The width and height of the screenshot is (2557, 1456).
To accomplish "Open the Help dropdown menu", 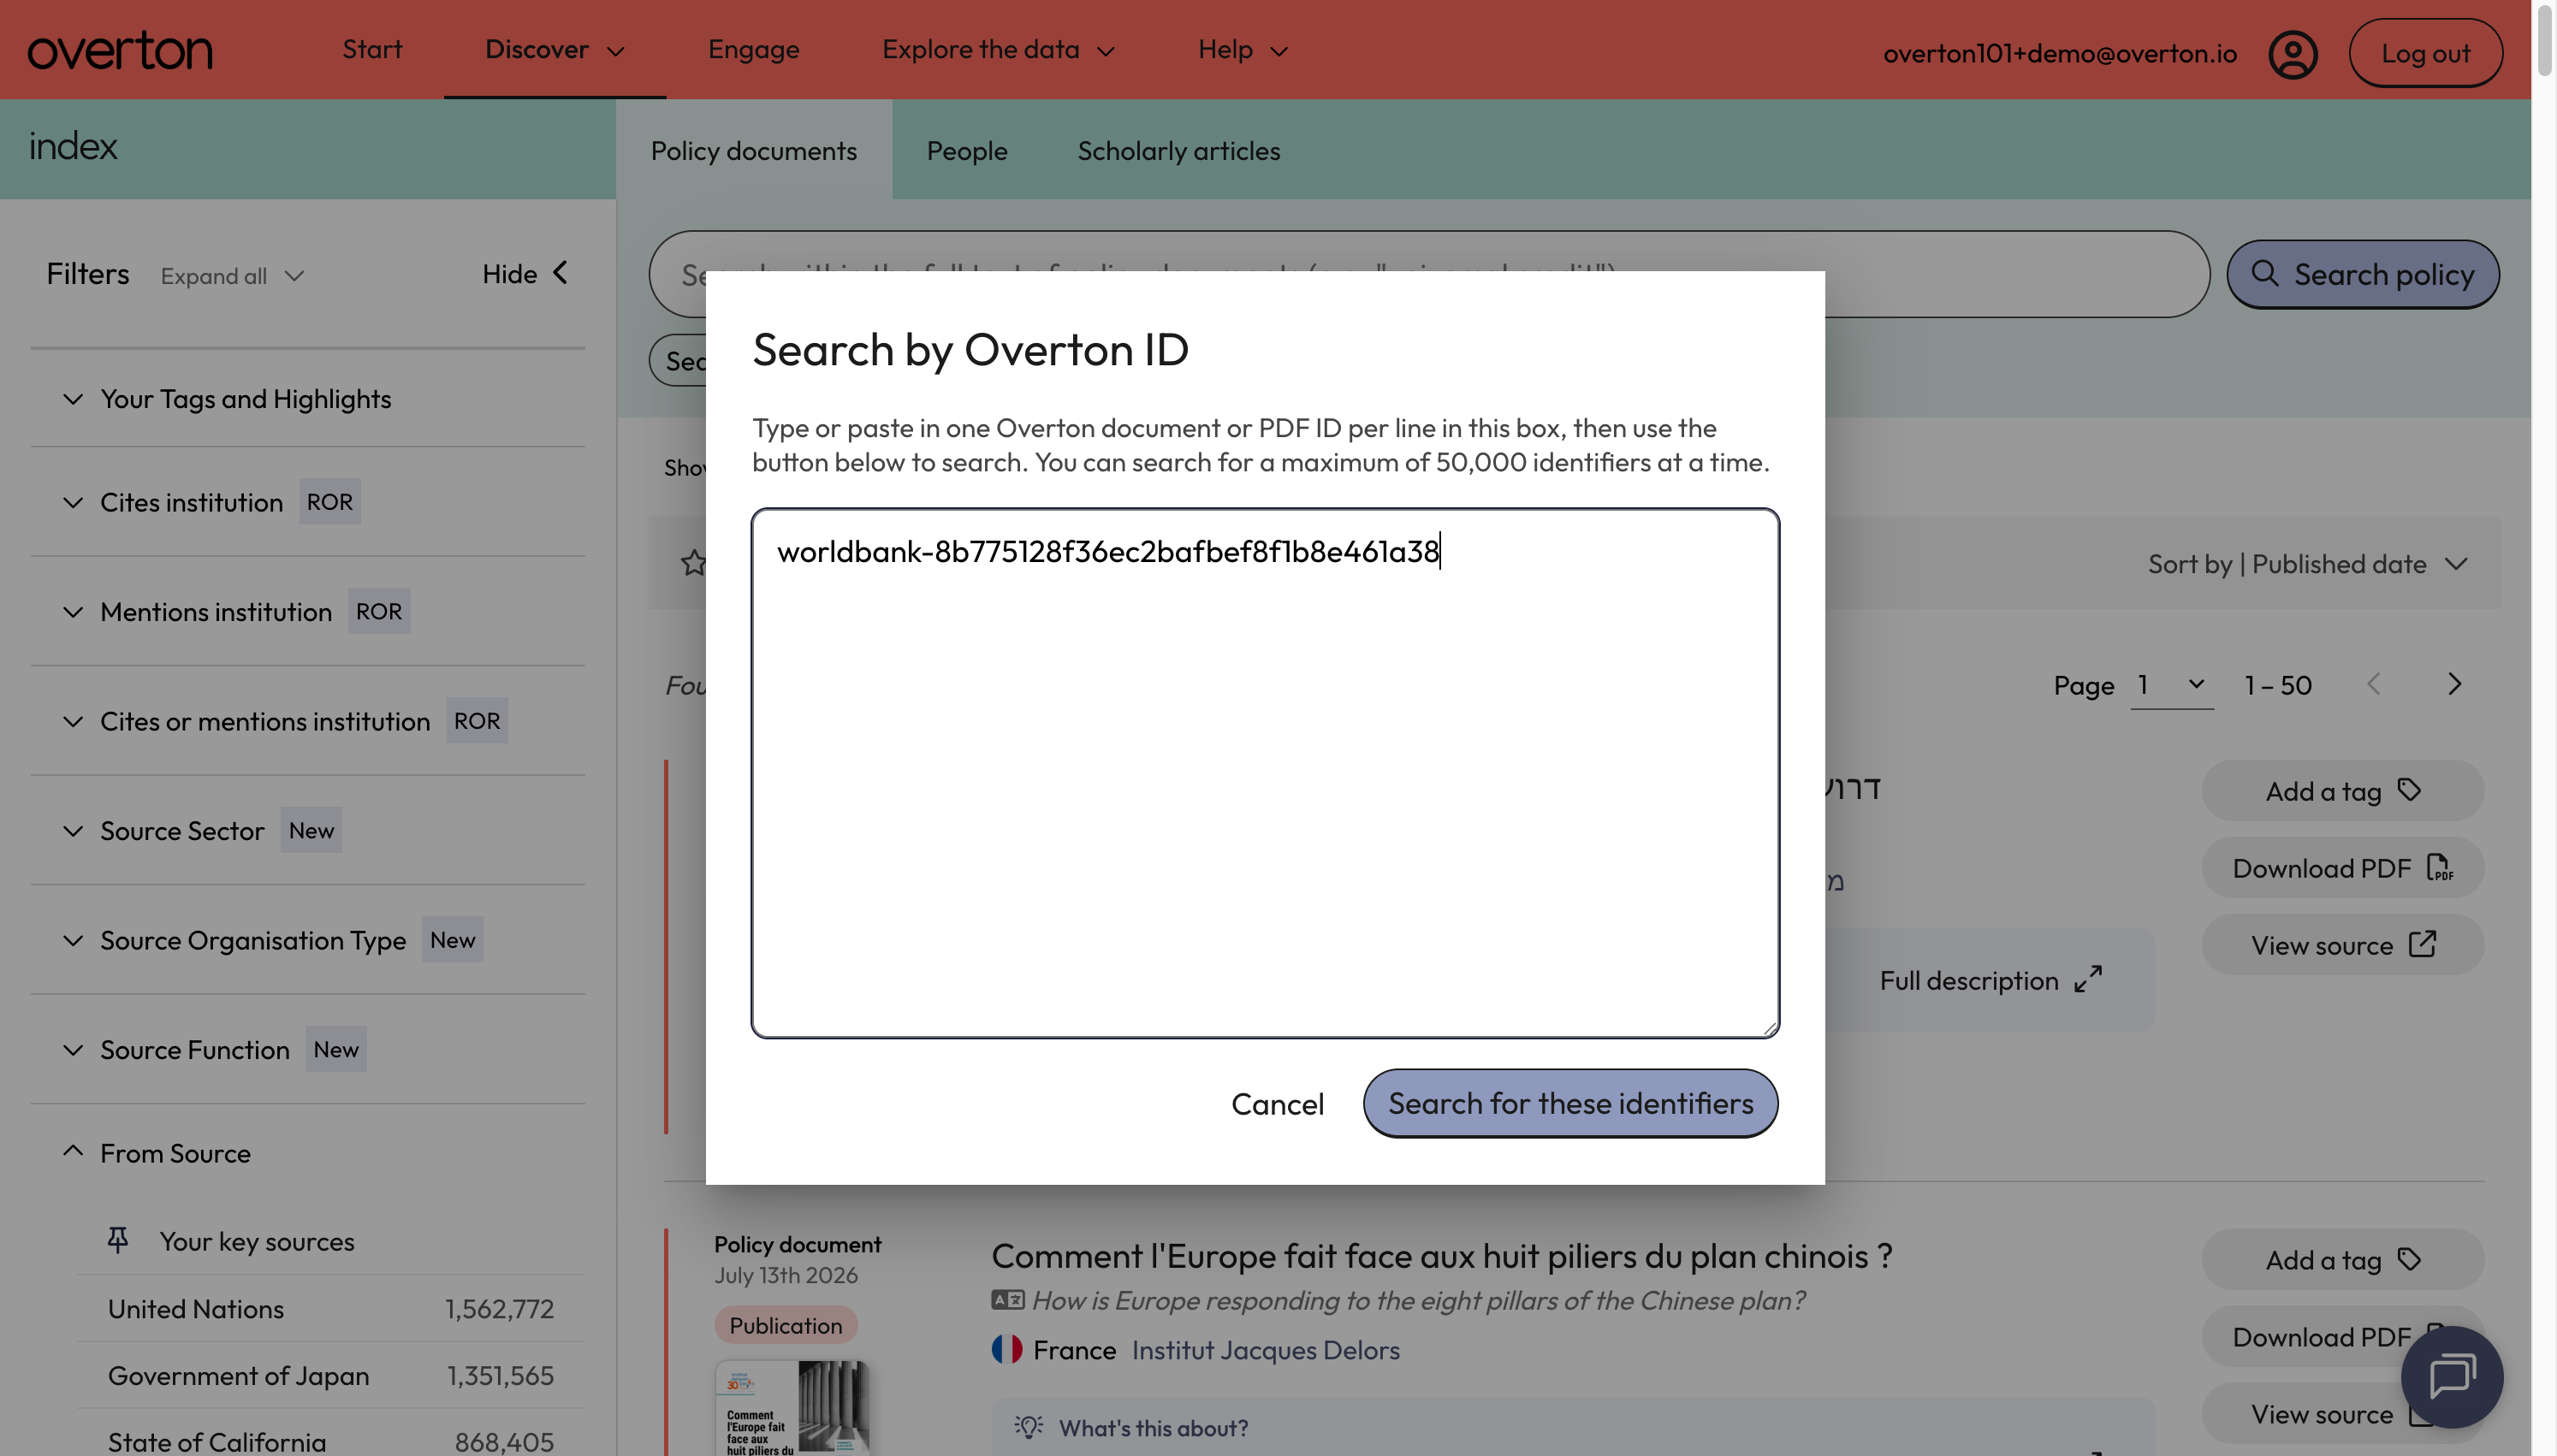I will (1243, 49).
